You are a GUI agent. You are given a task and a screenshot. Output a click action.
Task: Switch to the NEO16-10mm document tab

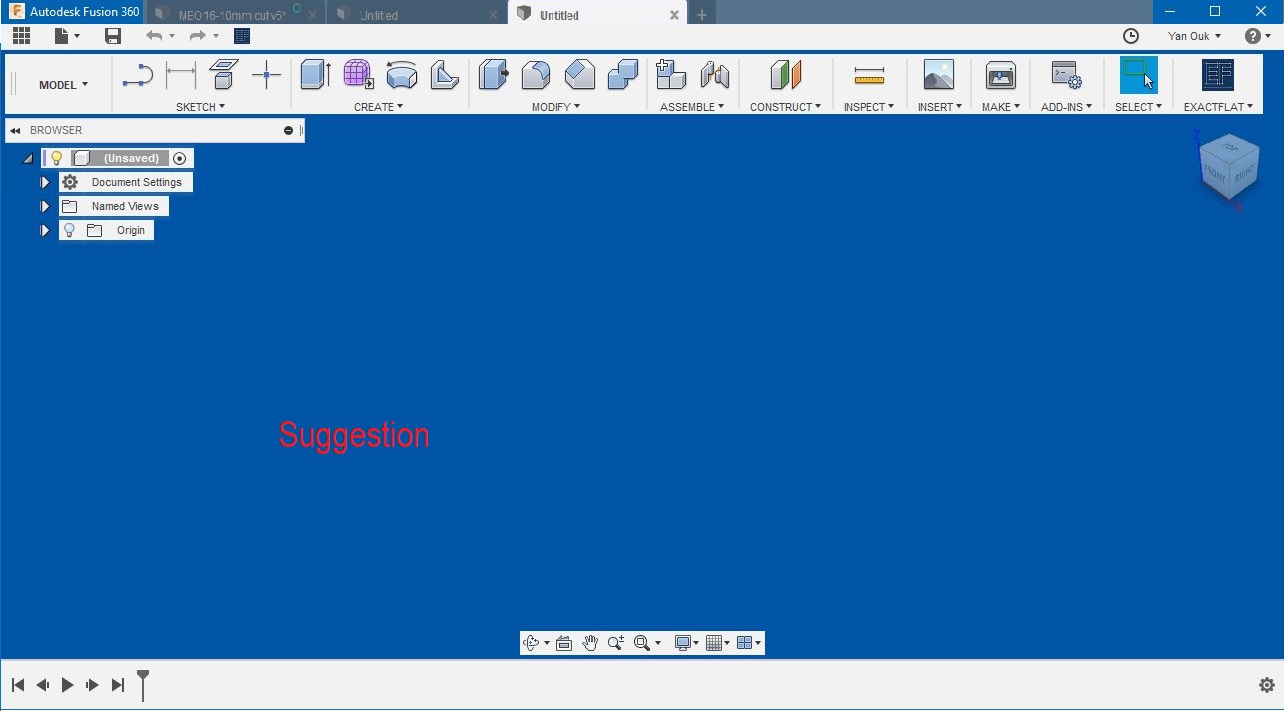(x=232, y=15)
